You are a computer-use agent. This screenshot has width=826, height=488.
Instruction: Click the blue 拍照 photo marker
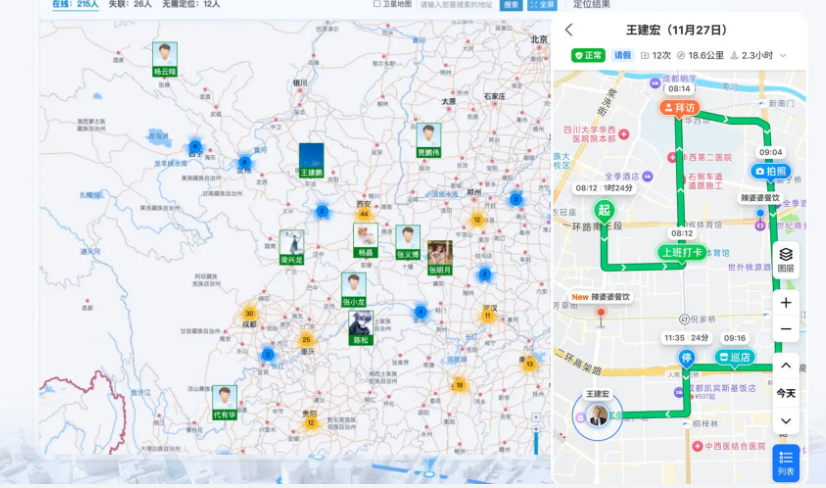point(770,171)
